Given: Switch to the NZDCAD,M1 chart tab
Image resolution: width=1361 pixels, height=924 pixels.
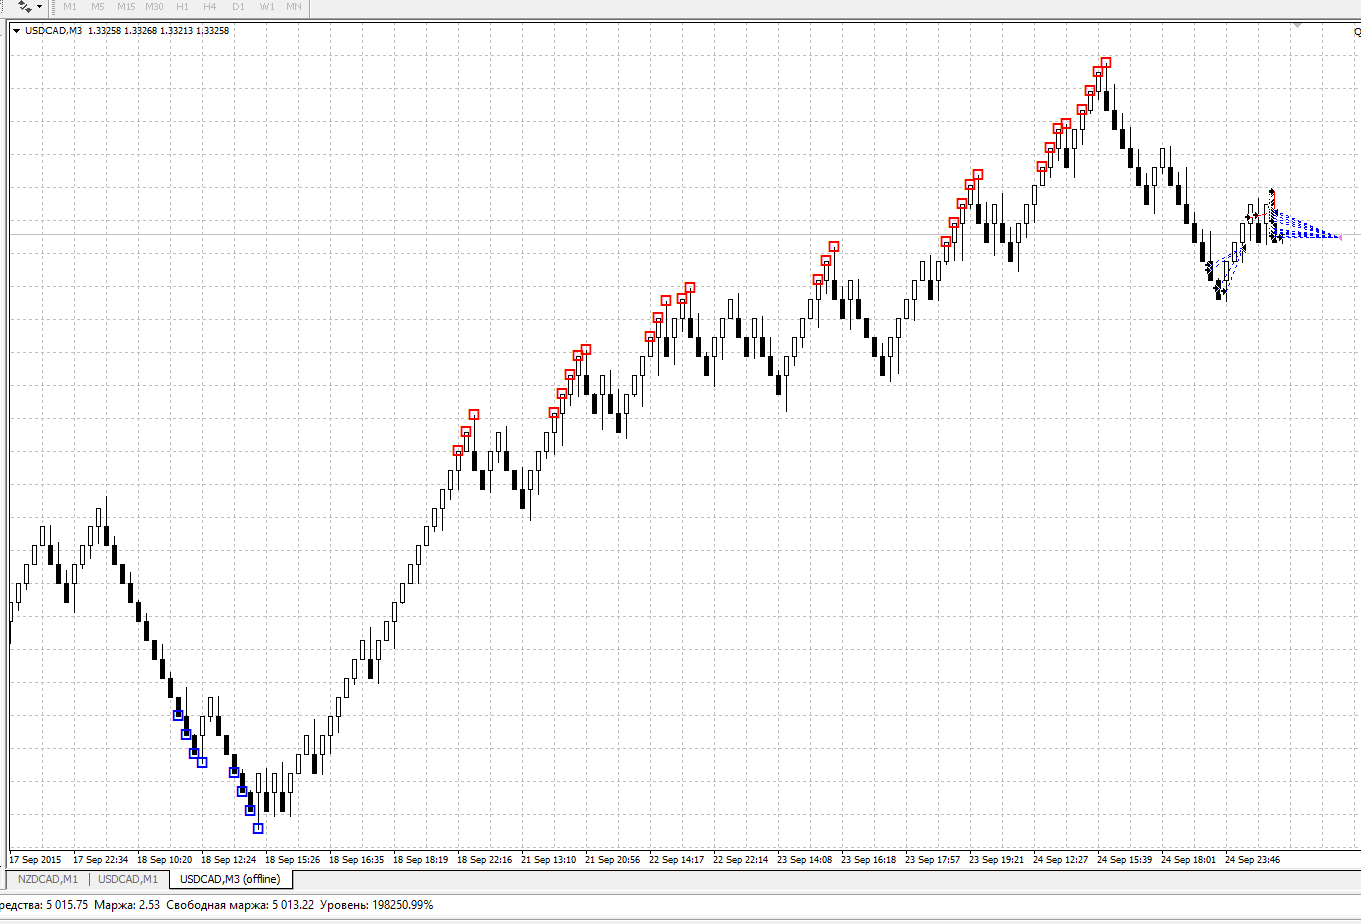Looking at the screenshot, I should pos(47,879).
